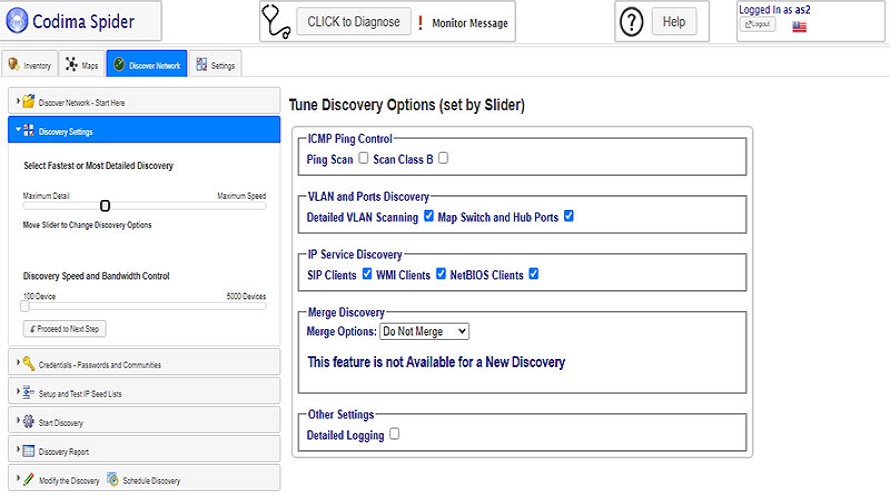Click the CLICK to Diagnose button

[354, 22]
